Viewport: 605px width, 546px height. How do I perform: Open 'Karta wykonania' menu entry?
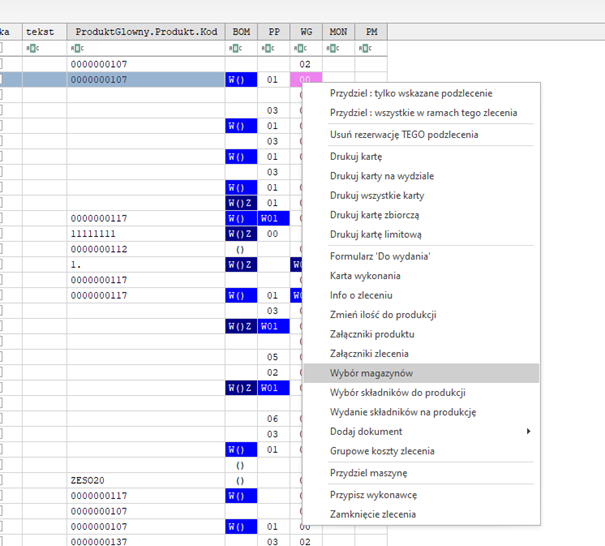(x=421, y=276)
